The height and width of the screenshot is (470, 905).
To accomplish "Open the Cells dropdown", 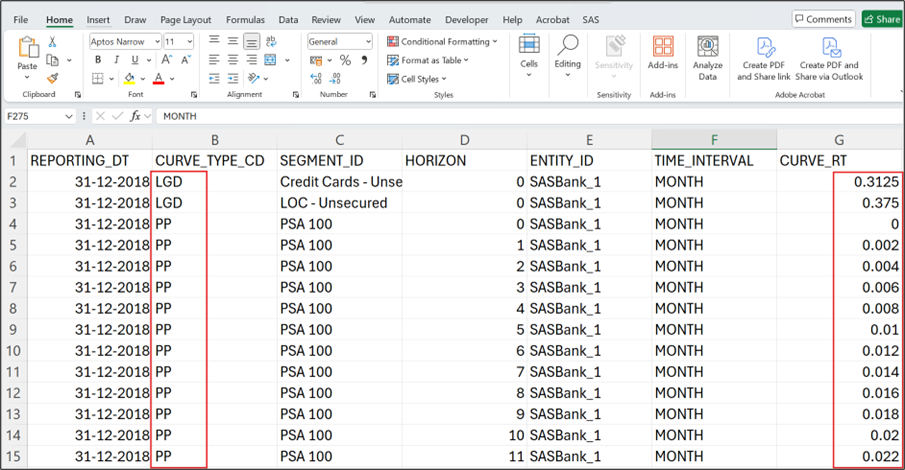I will [529, 56].
